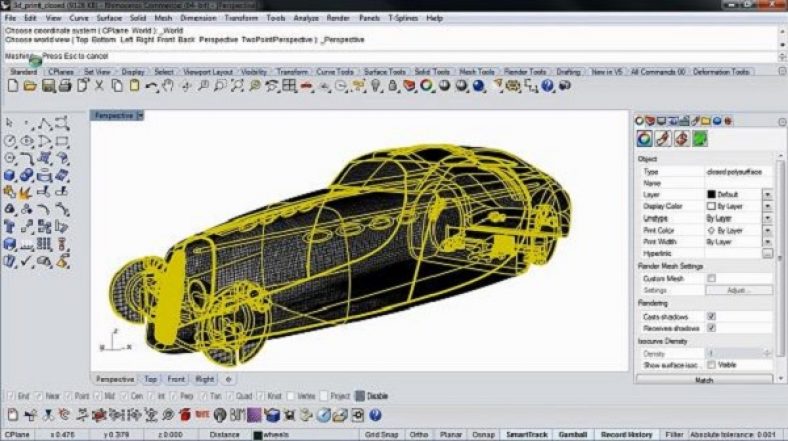Click the purple square icon in bottom toolbar
The image size is (788, 441).
tap(254, 415)
